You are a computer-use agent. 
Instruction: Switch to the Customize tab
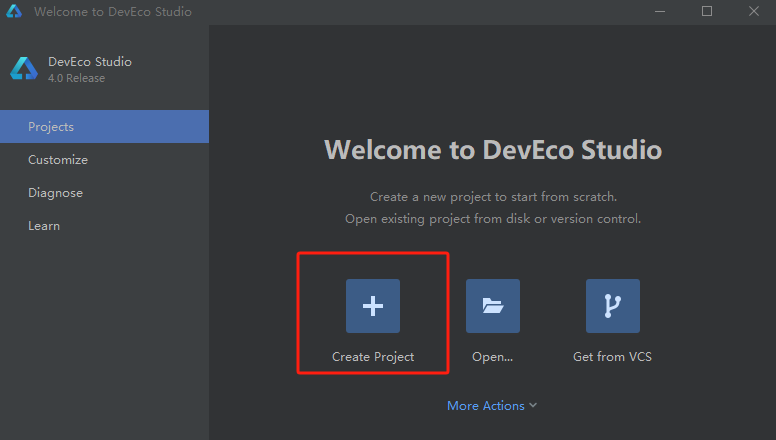click(104, 160)
